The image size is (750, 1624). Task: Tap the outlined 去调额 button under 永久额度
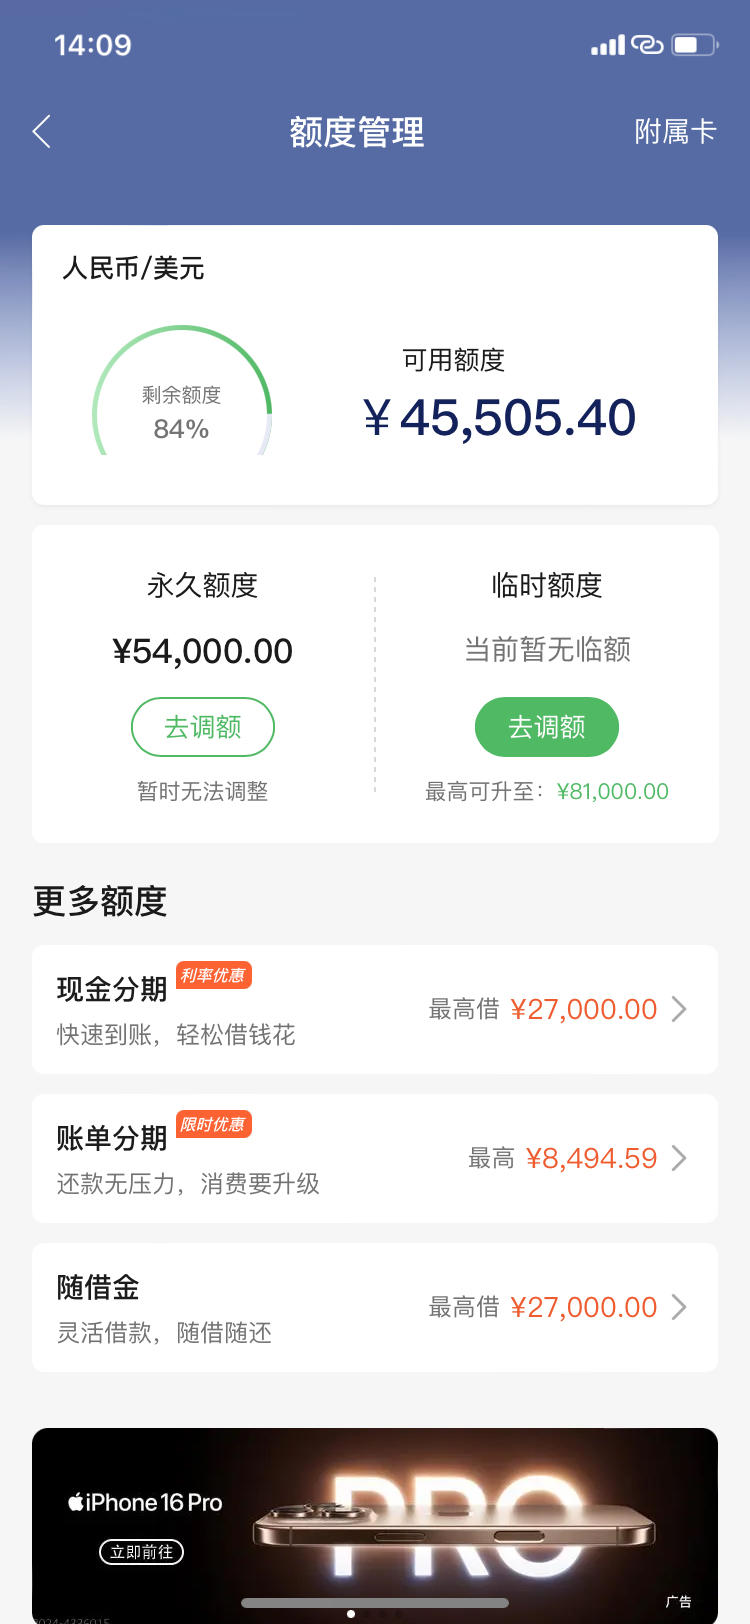[x=203, y=727]
